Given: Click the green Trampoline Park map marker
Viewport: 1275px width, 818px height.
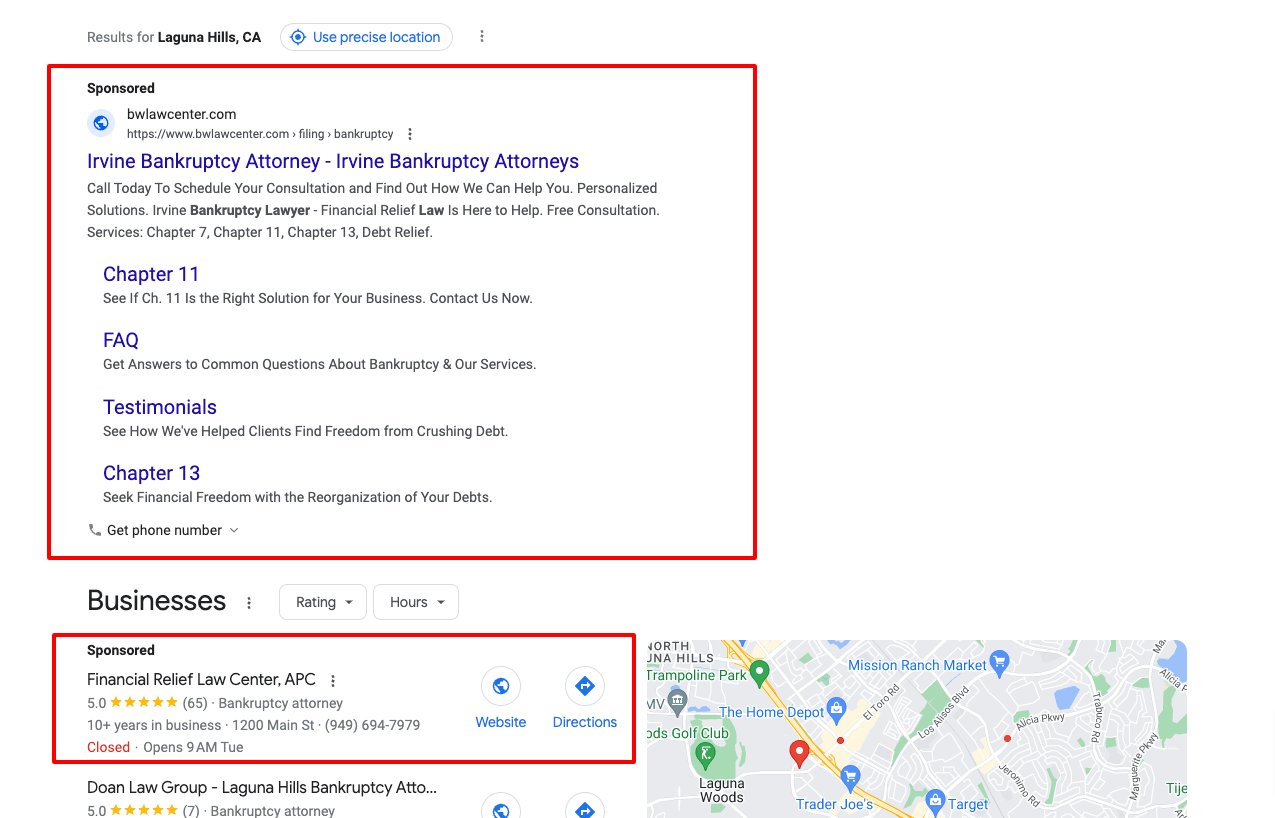Looking at the screenshot, I should [x=759, y=672].
